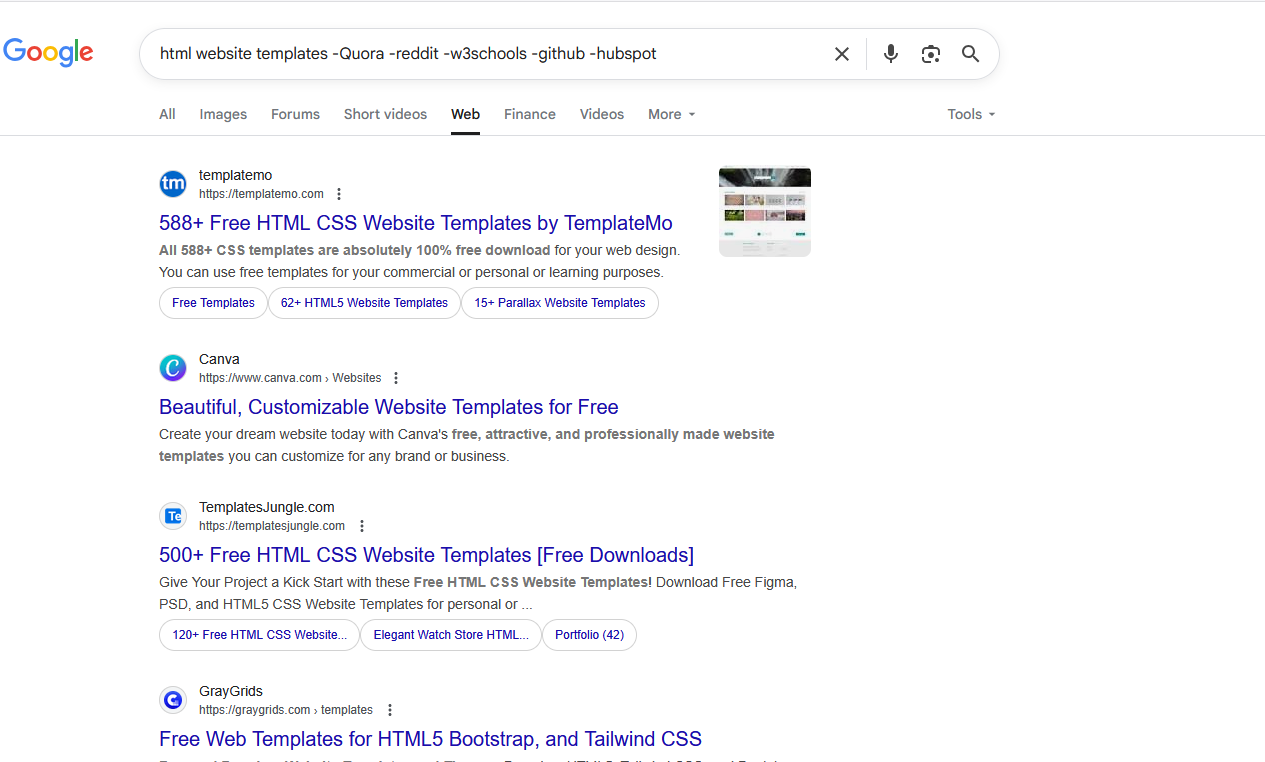1265x762 pixels.
Task: Open 588+ Free HTML CSS Website Templates link
Action: pos(416,223)
